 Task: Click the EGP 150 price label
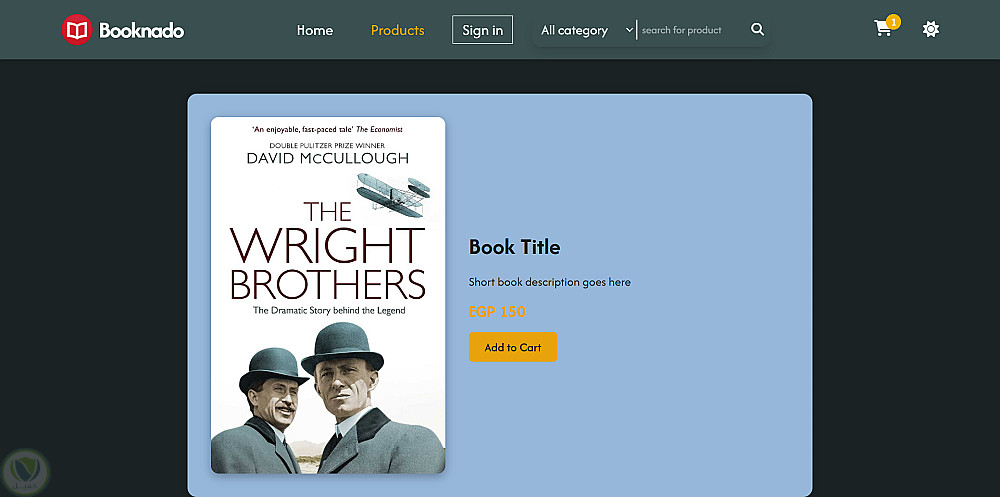497,312
